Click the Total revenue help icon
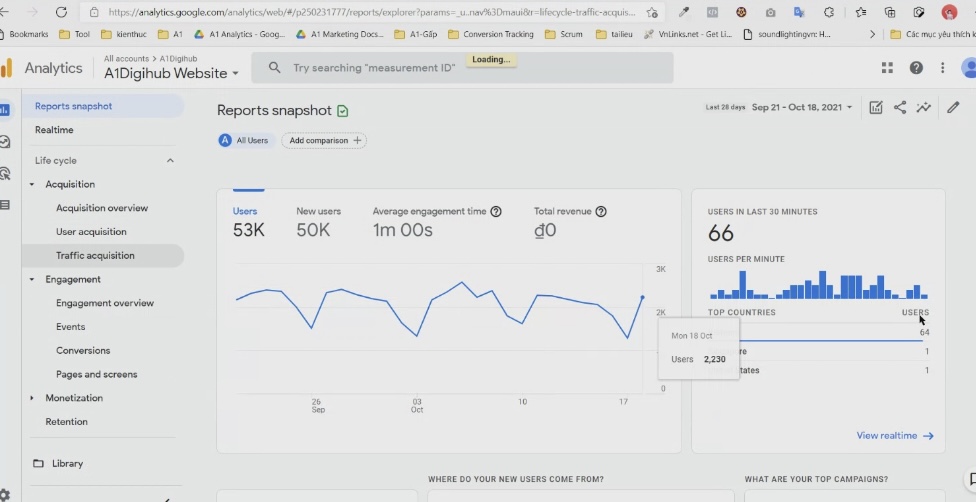 point(601,211)
